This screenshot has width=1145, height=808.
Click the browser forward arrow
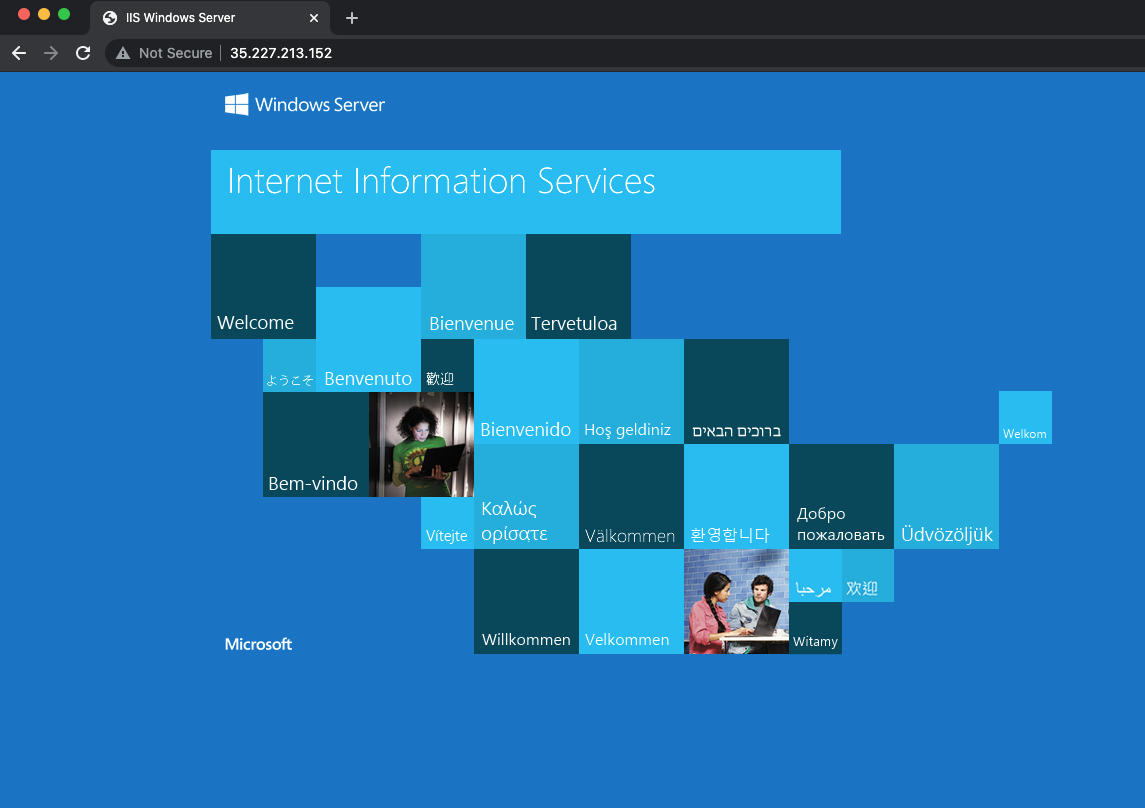50,53
